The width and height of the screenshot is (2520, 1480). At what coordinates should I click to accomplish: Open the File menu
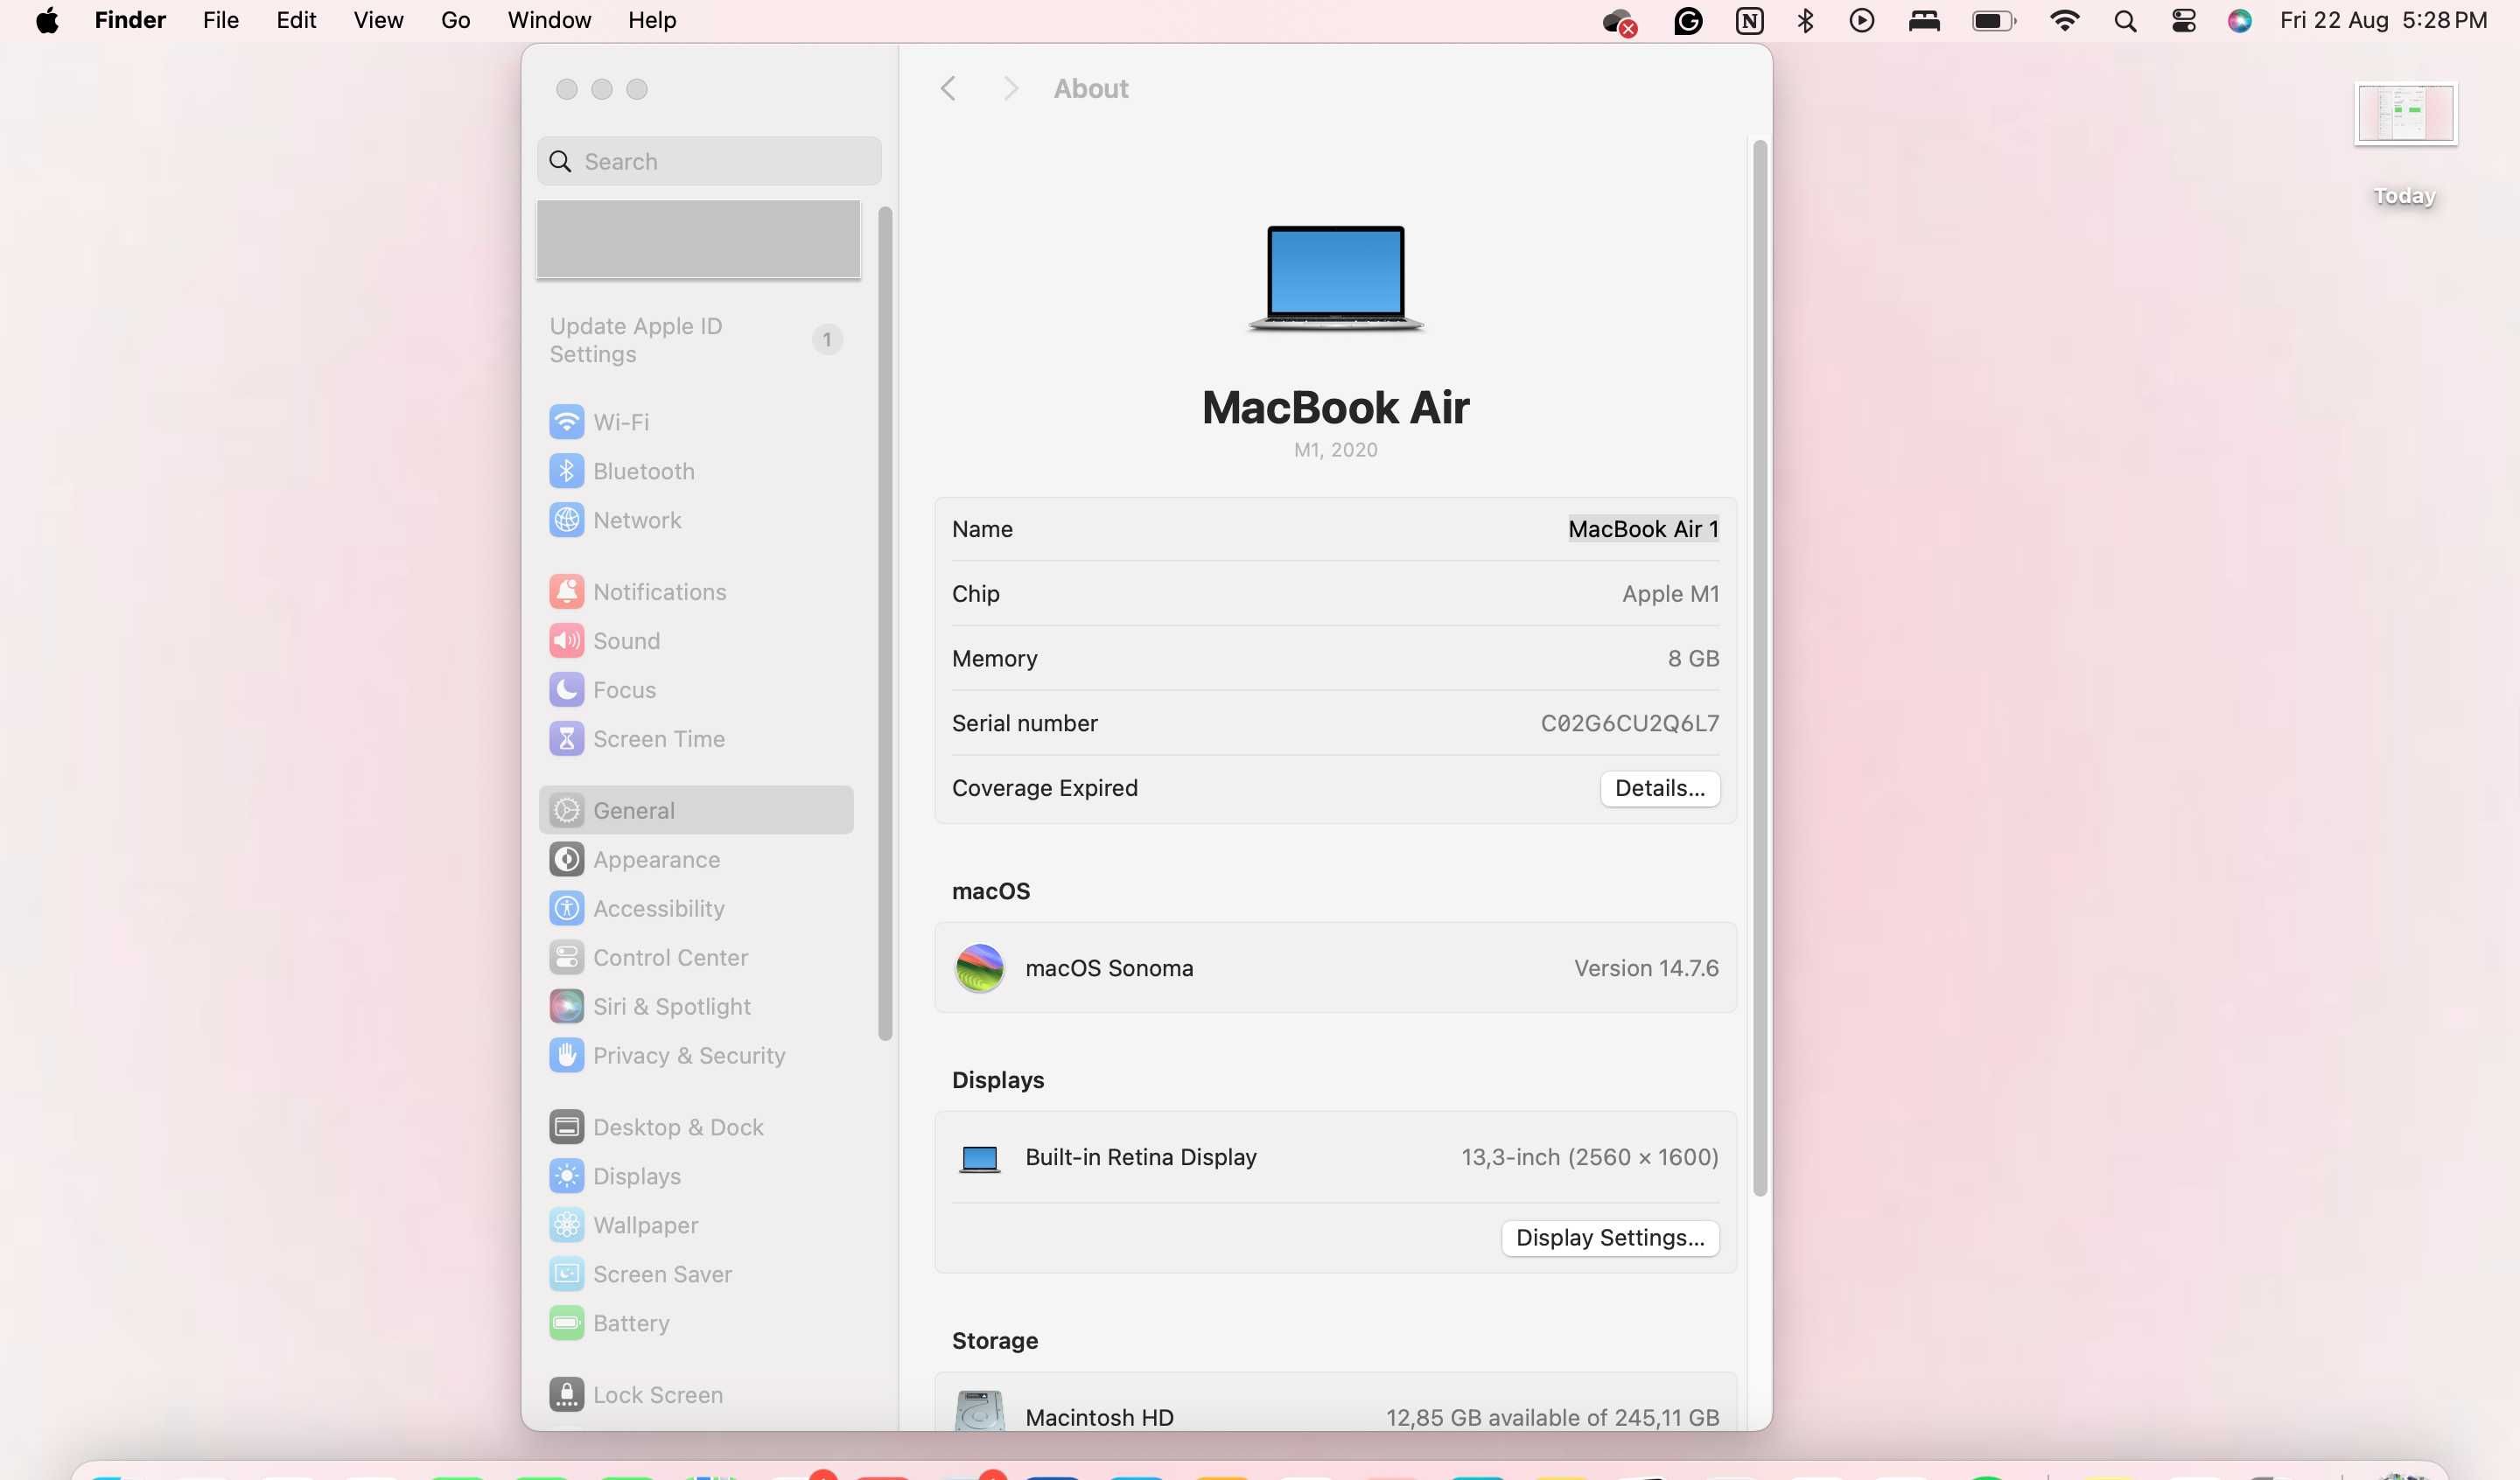tap(221, 20)
